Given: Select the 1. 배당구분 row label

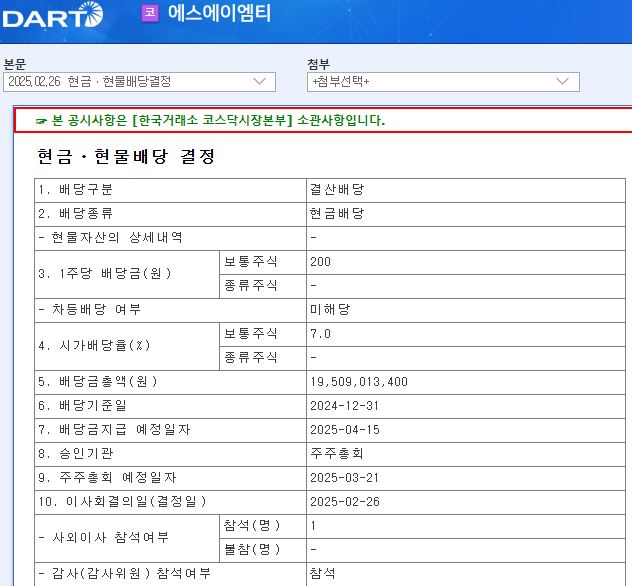Looking at the screenshot, I should pos(75,189).
